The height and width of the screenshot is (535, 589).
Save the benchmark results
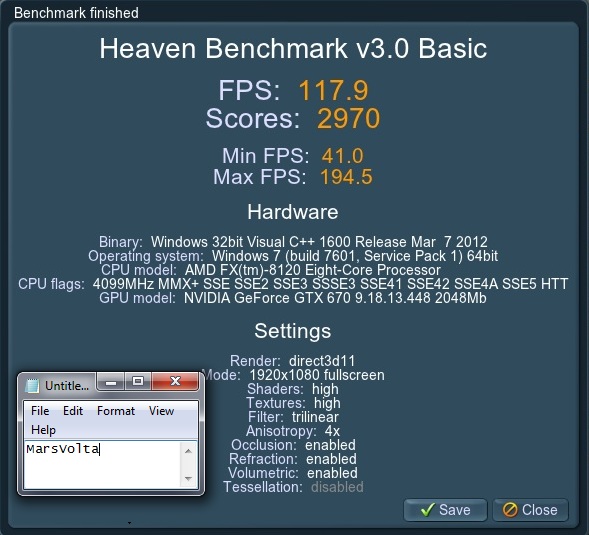[445, 510]
